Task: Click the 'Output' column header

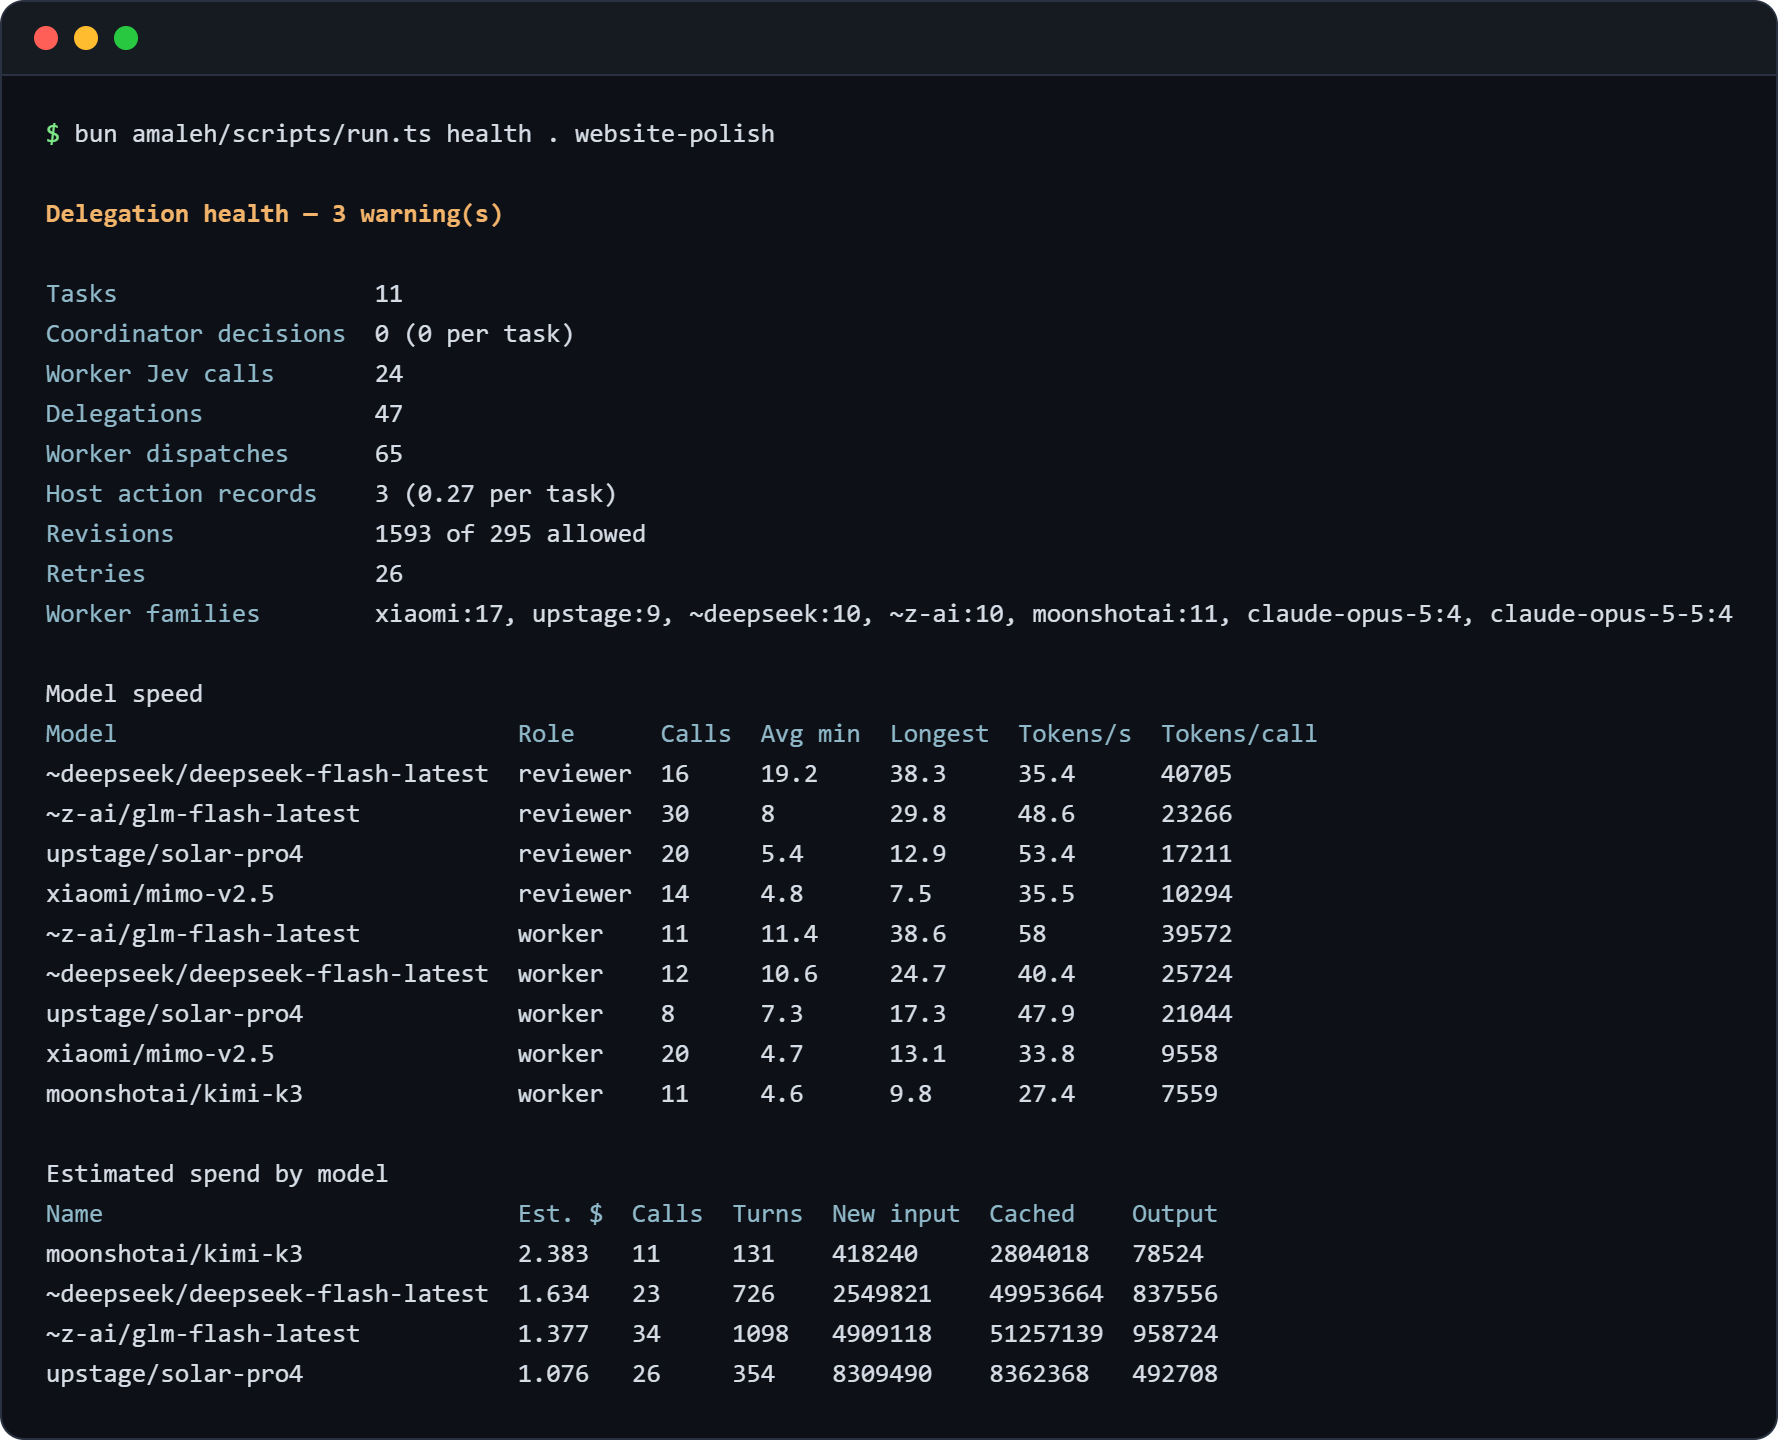Action: coord(1175,1214)
